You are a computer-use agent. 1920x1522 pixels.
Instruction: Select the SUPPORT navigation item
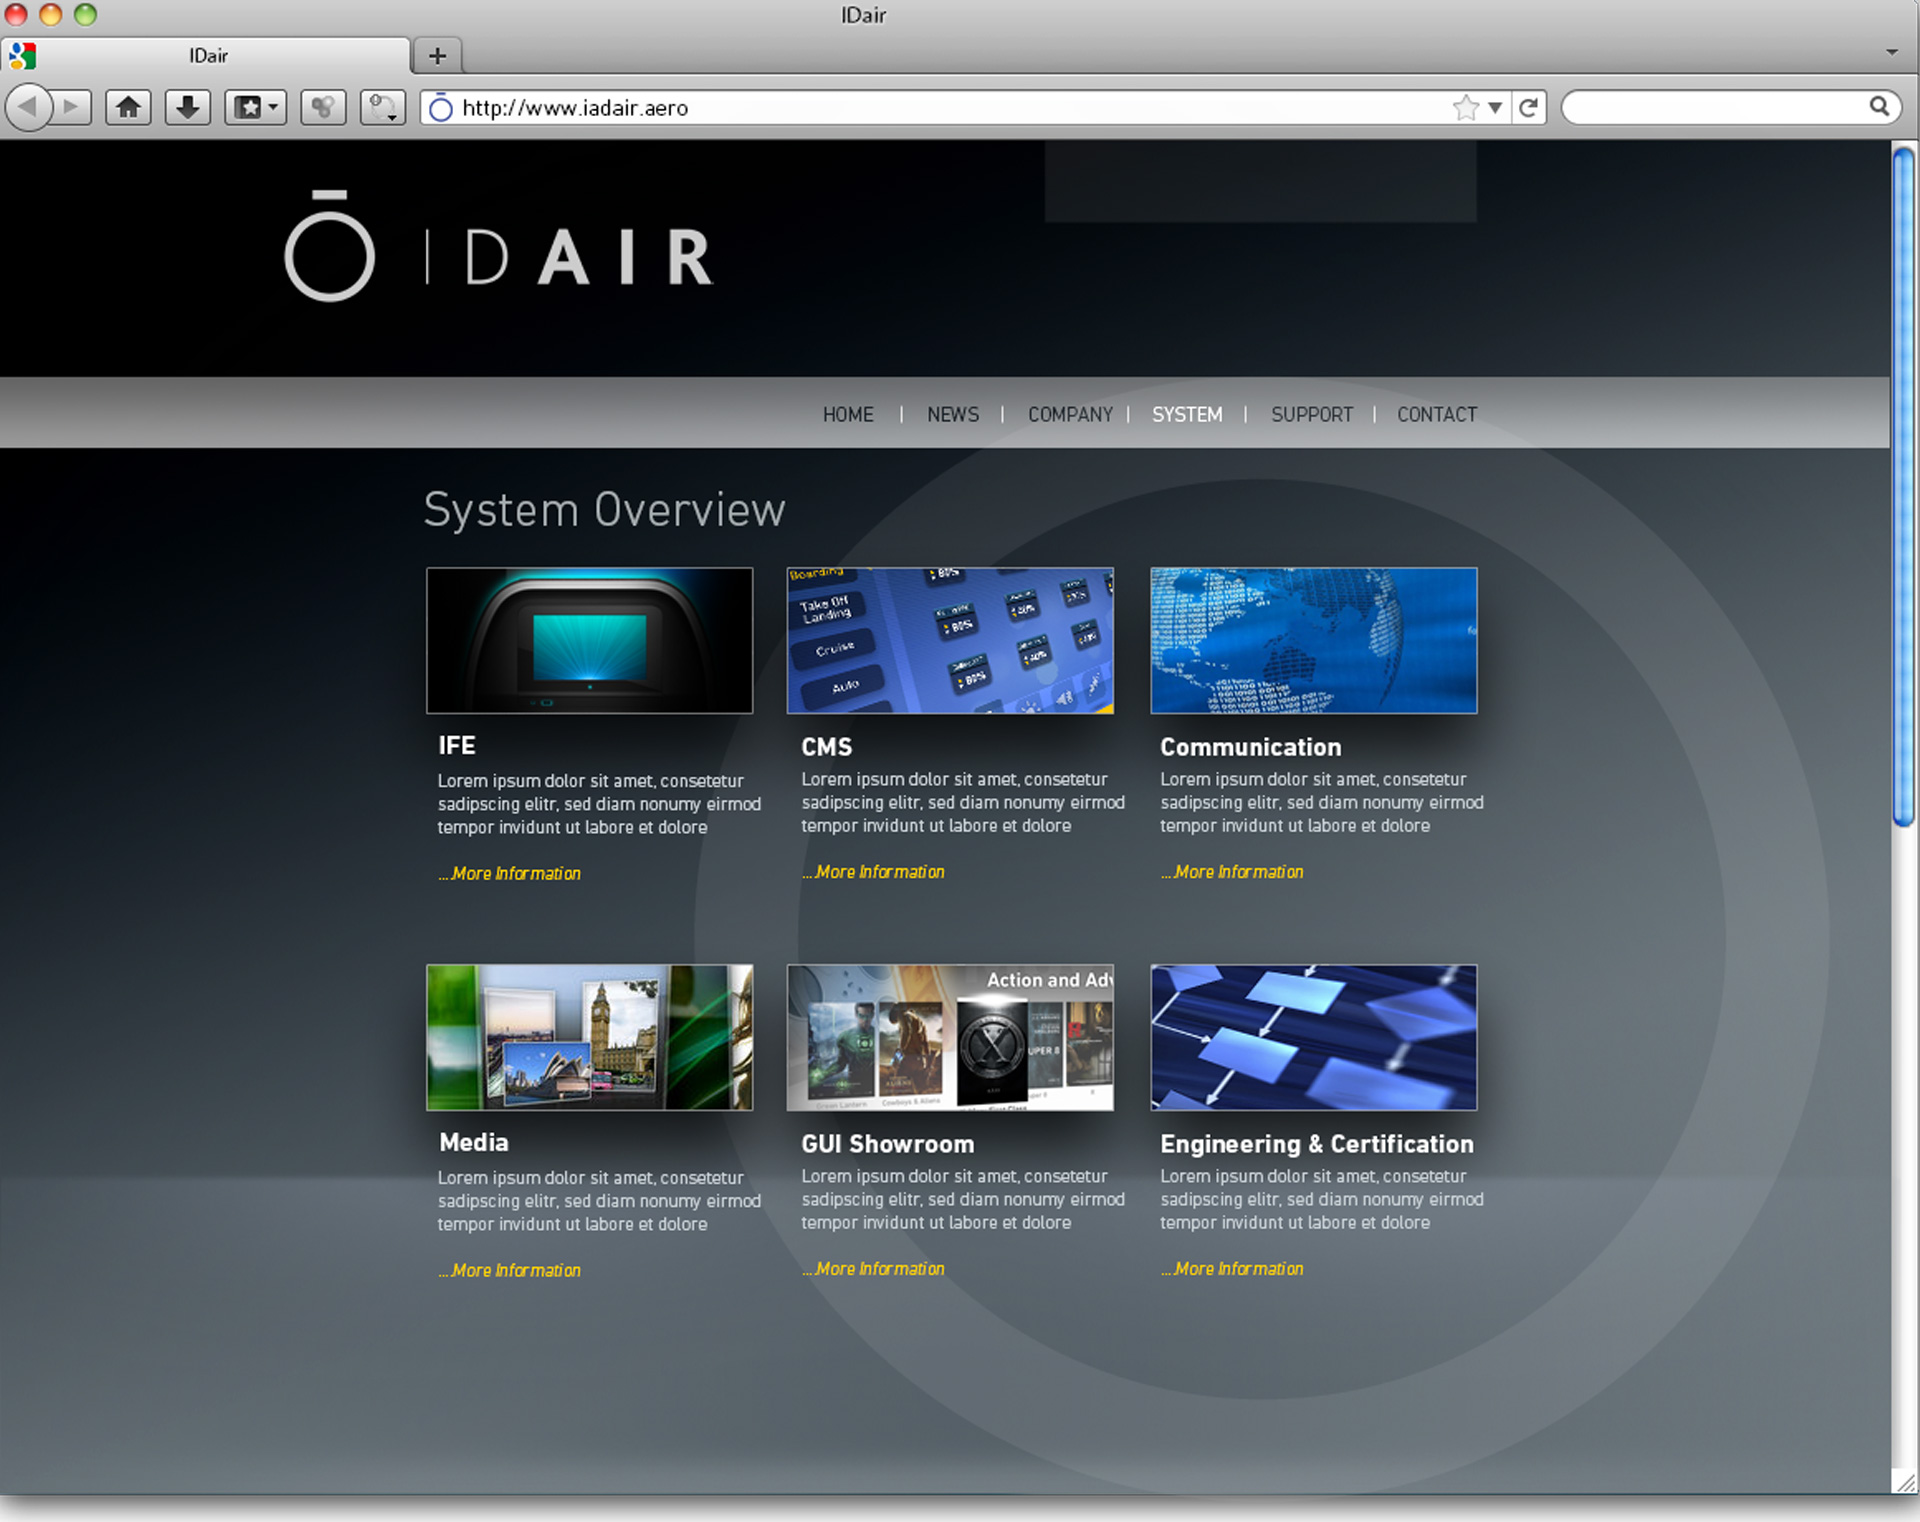(1311, 414)
